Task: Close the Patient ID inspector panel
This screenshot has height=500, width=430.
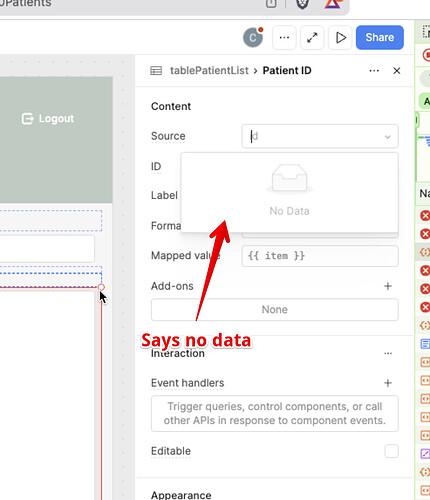Action: (x=397, y=71)
